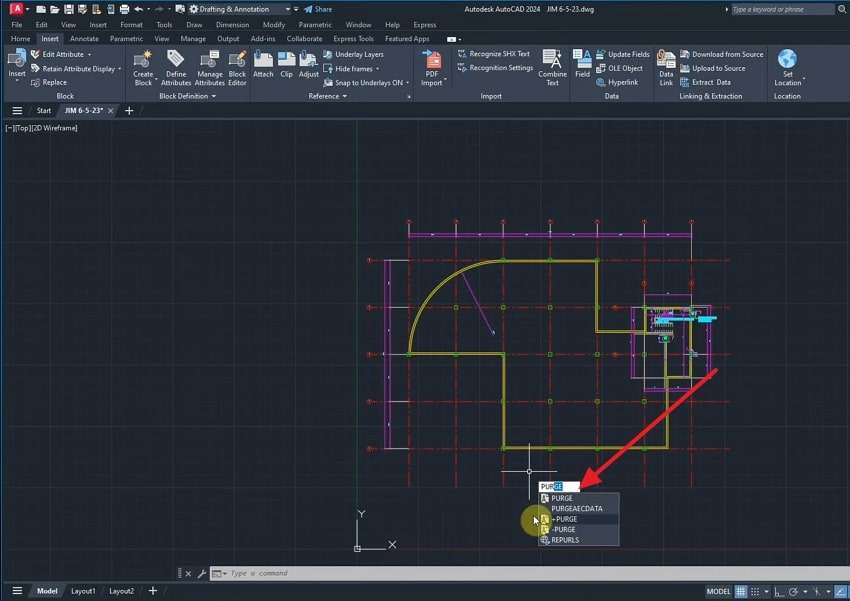Switch to the Annotate ribbon tab
This screenshot has height=601, width=850.
pyautogui.click(x=84, y=38)
